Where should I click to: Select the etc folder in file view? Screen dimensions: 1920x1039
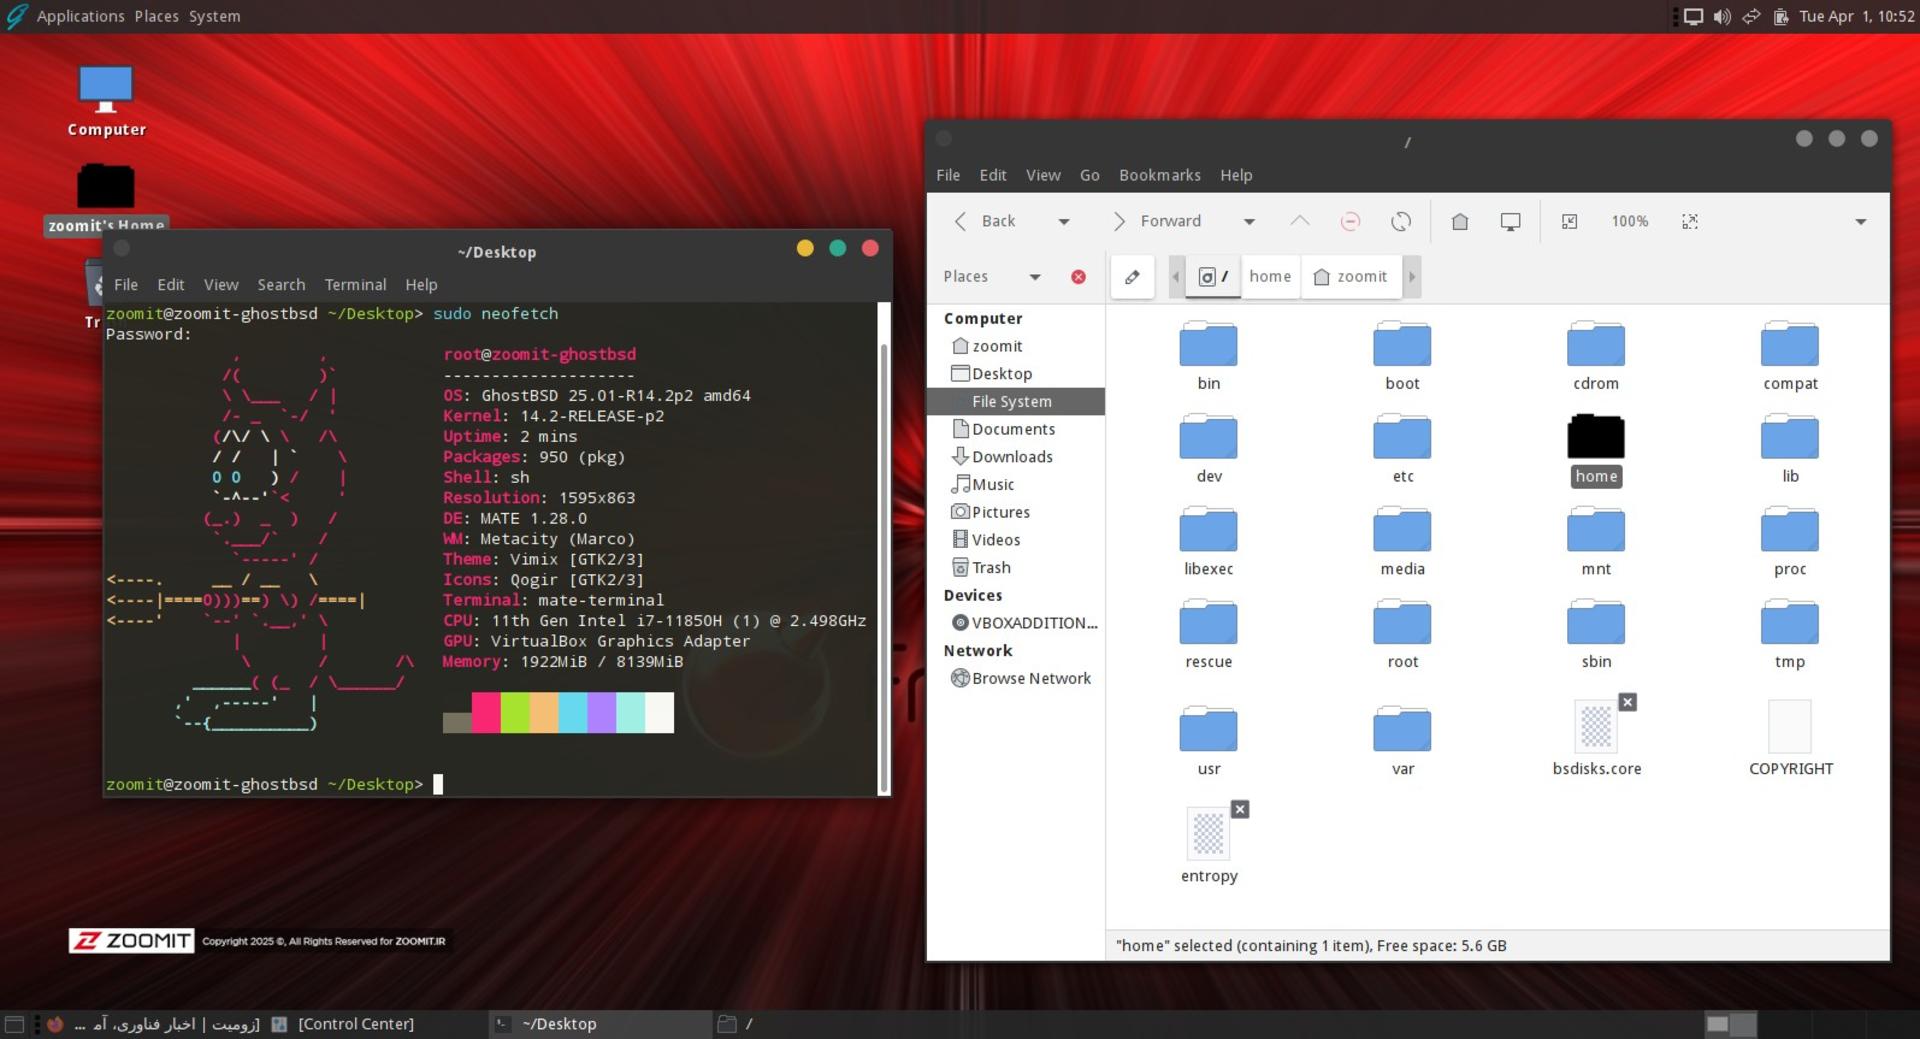(x=1402, y=450)
